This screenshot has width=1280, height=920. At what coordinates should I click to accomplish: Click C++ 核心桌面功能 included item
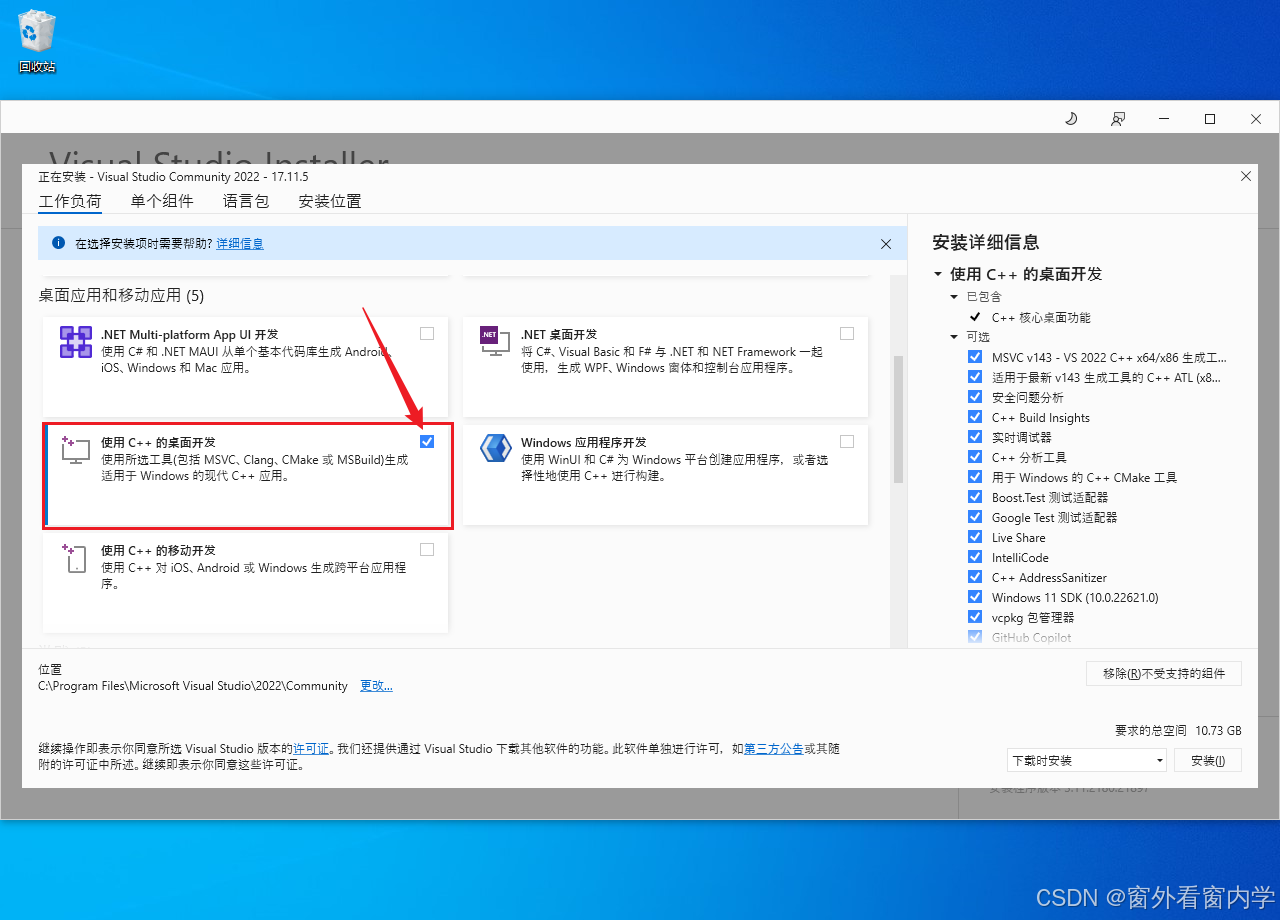click(x=1041, y=317)
